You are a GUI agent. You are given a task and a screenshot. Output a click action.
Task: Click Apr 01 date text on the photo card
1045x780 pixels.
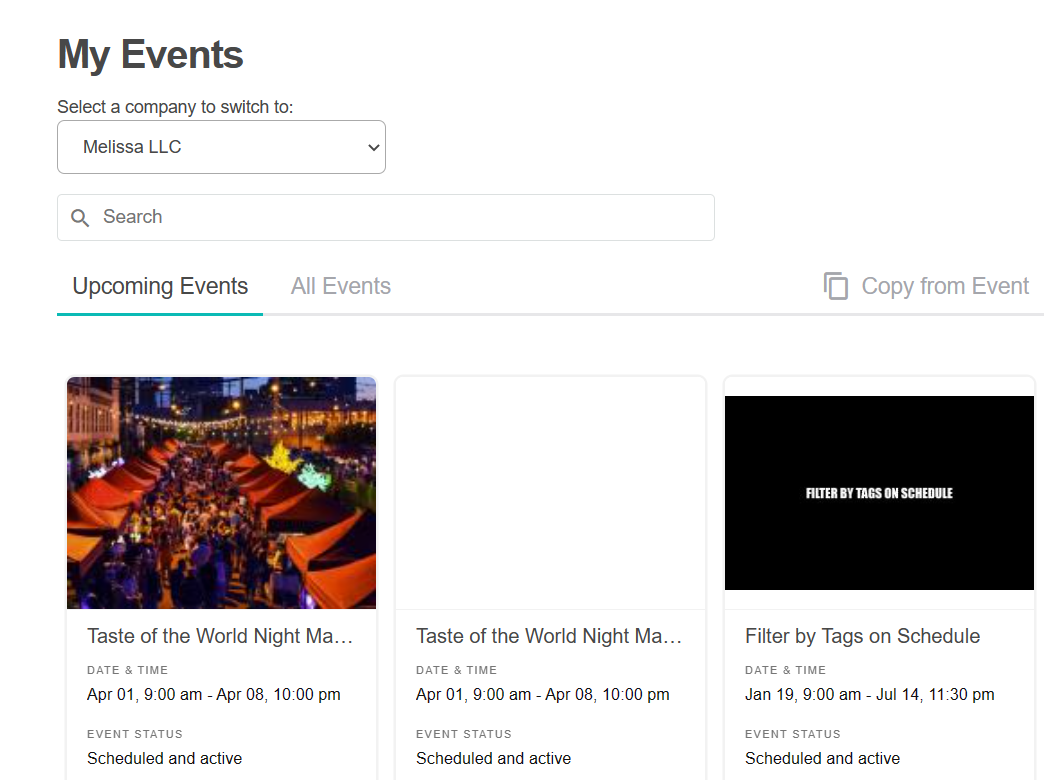click(213, 695)
